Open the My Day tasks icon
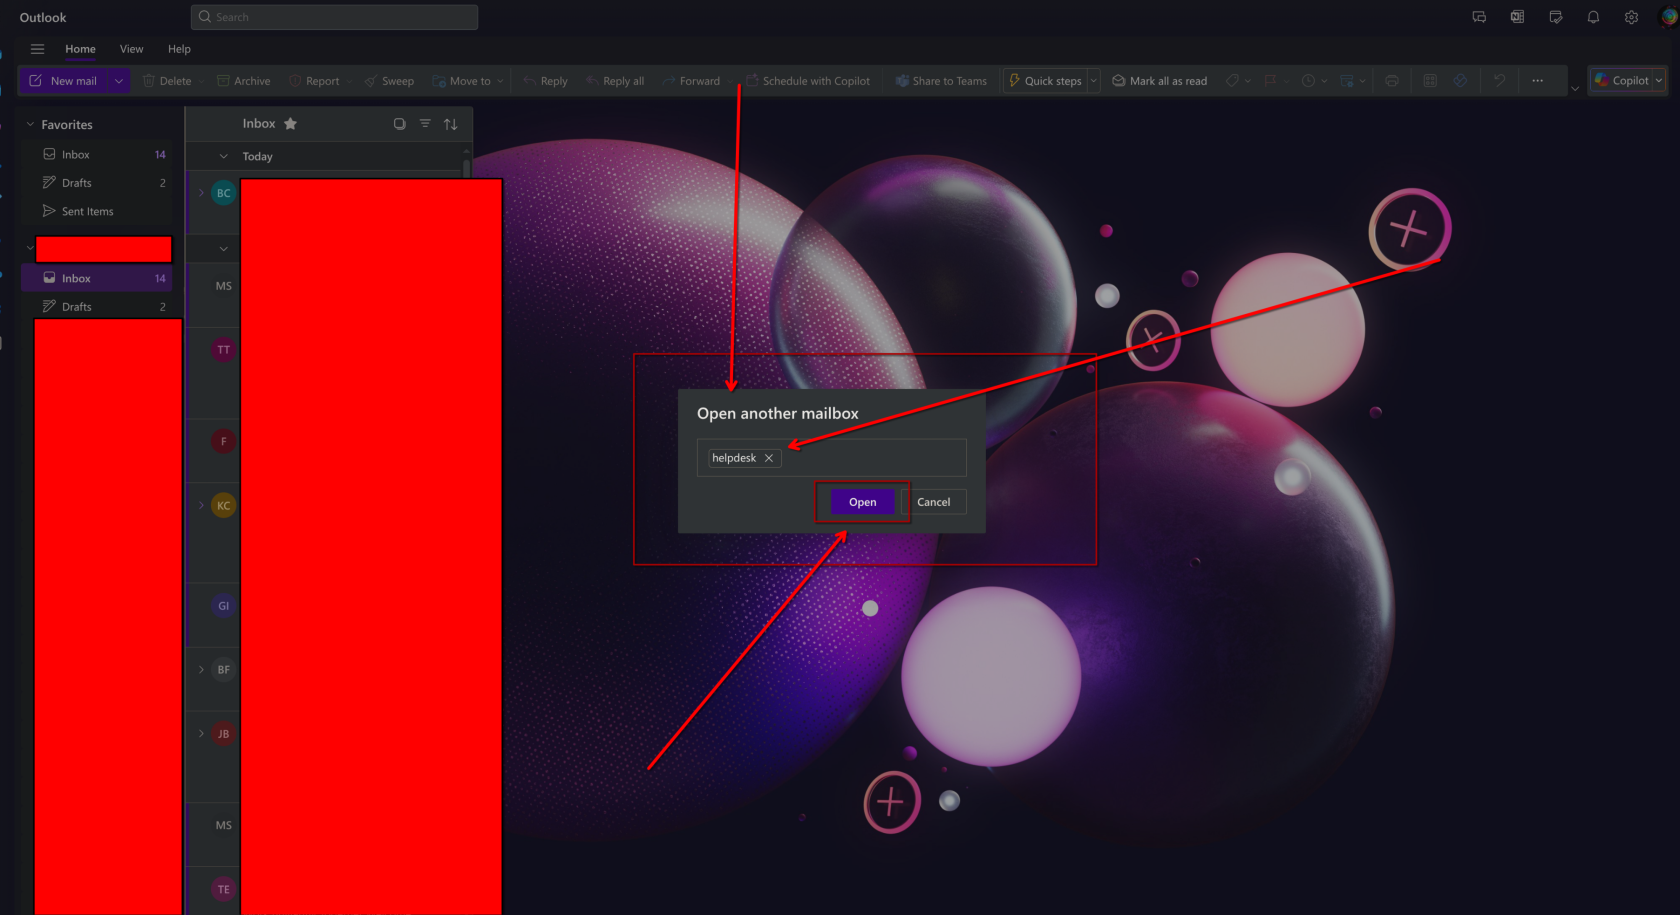The height and width of the screenshot is (915, 1680). coord(1555,17)
